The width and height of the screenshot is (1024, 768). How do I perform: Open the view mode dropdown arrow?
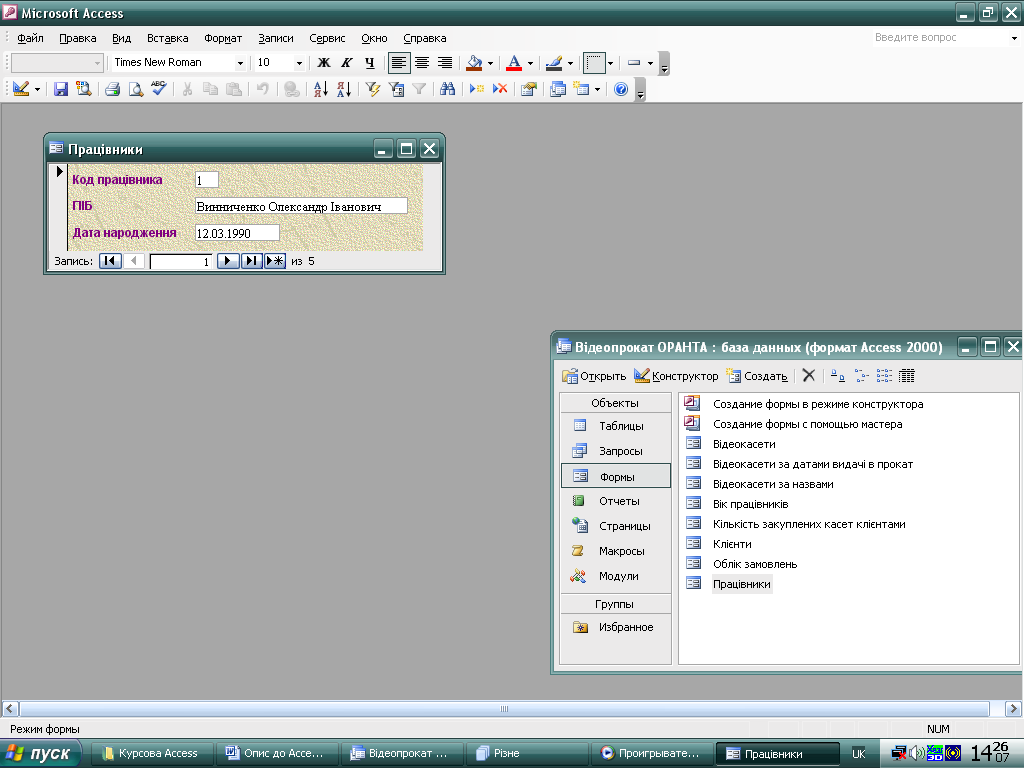point(37,89)
